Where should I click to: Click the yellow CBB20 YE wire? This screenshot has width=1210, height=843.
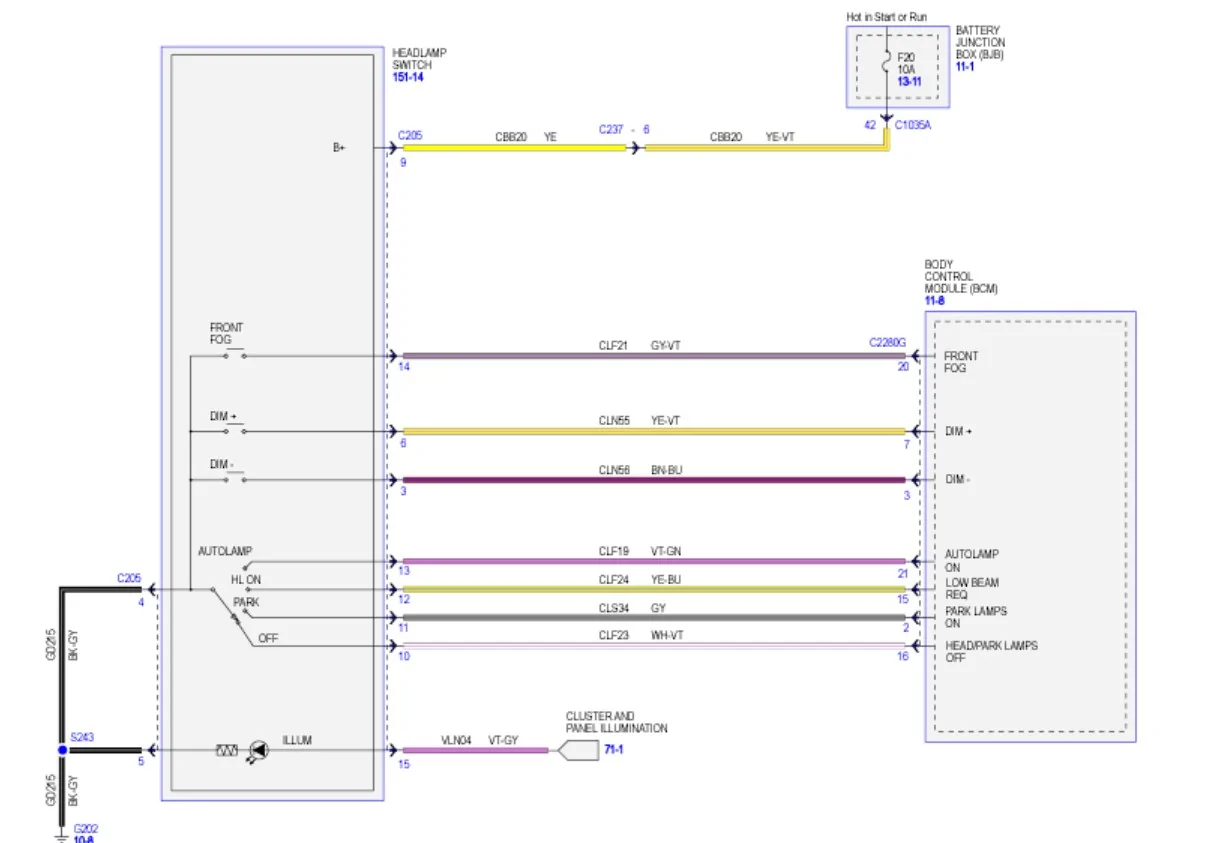click(x=514, y=147)
